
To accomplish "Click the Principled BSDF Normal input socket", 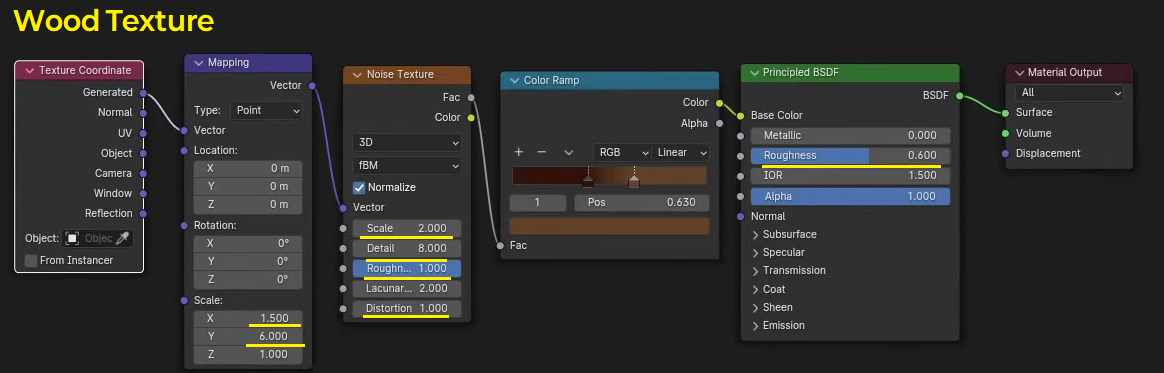I will click(x=741, y=217).
